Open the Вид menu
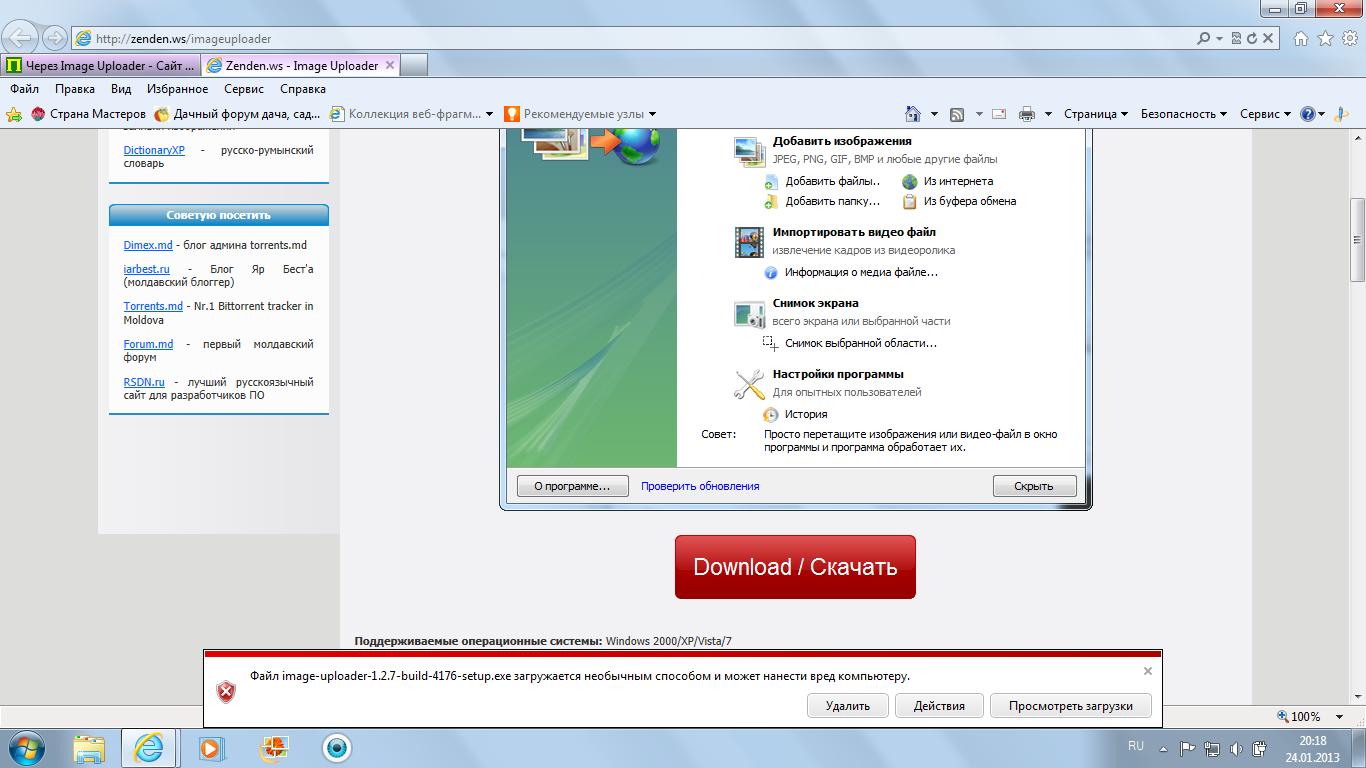The image size is (1366, 768). [121, 89]
